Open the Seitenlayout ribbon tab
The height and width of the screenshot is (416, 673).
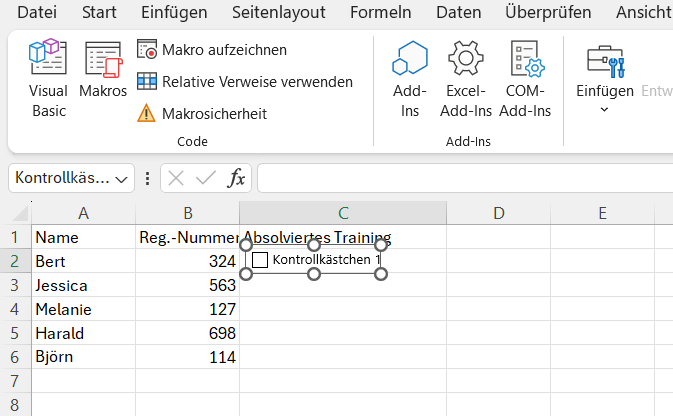pyautogui.click(x=277, y=13)
